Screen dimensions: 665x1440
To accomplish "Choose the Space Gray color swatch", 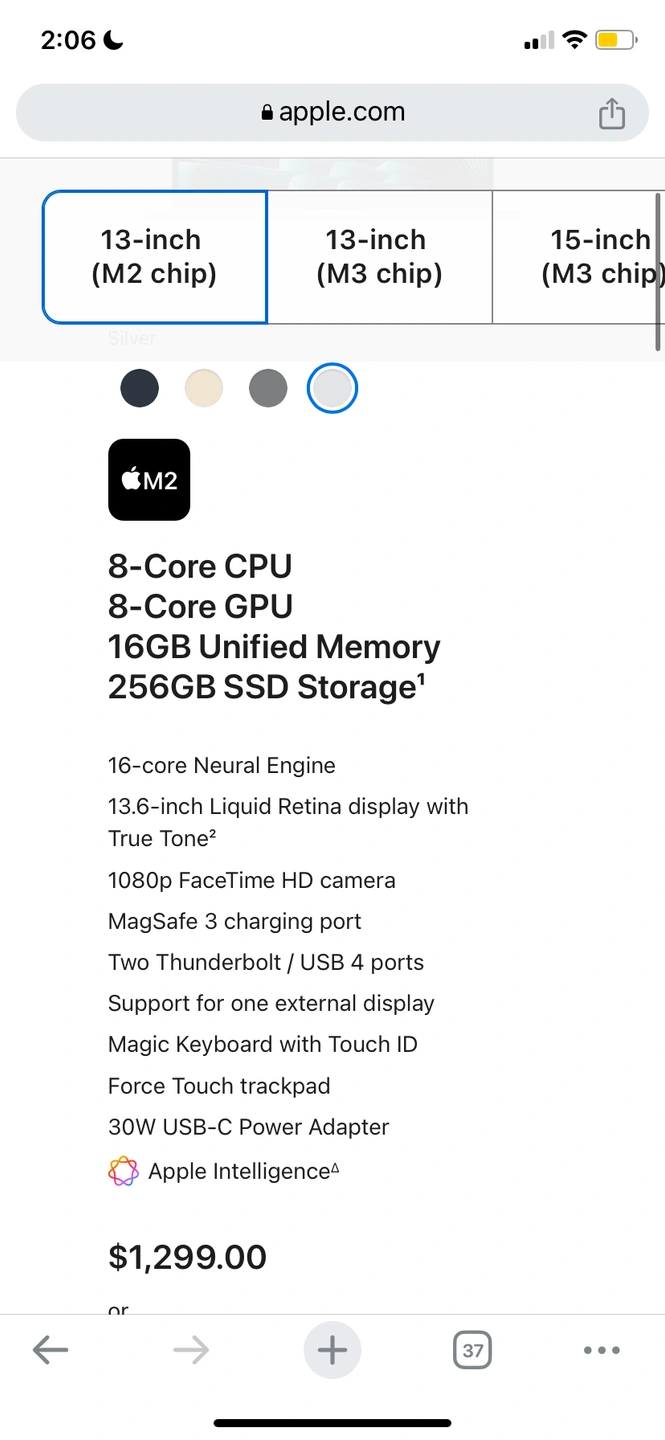I will pyautogui.click(x=268, y=388).
